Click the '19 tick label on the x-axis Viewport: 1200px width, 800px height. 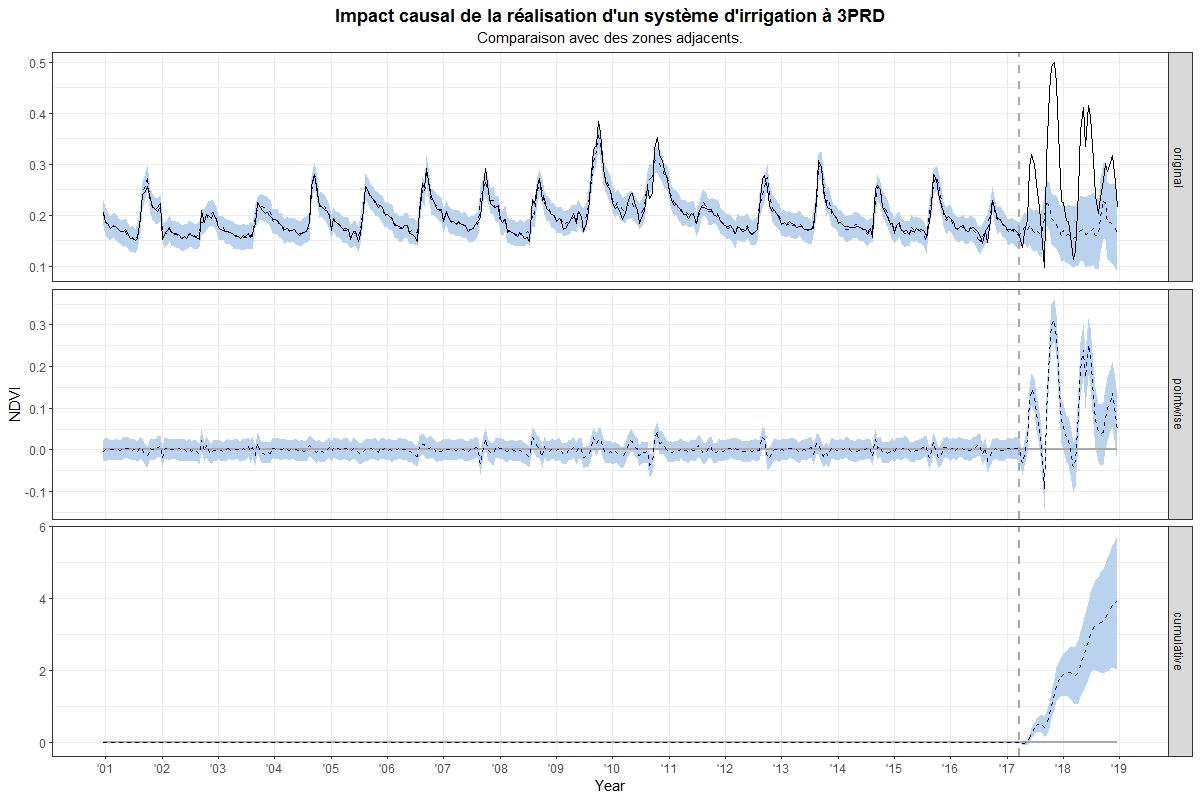1118,768
